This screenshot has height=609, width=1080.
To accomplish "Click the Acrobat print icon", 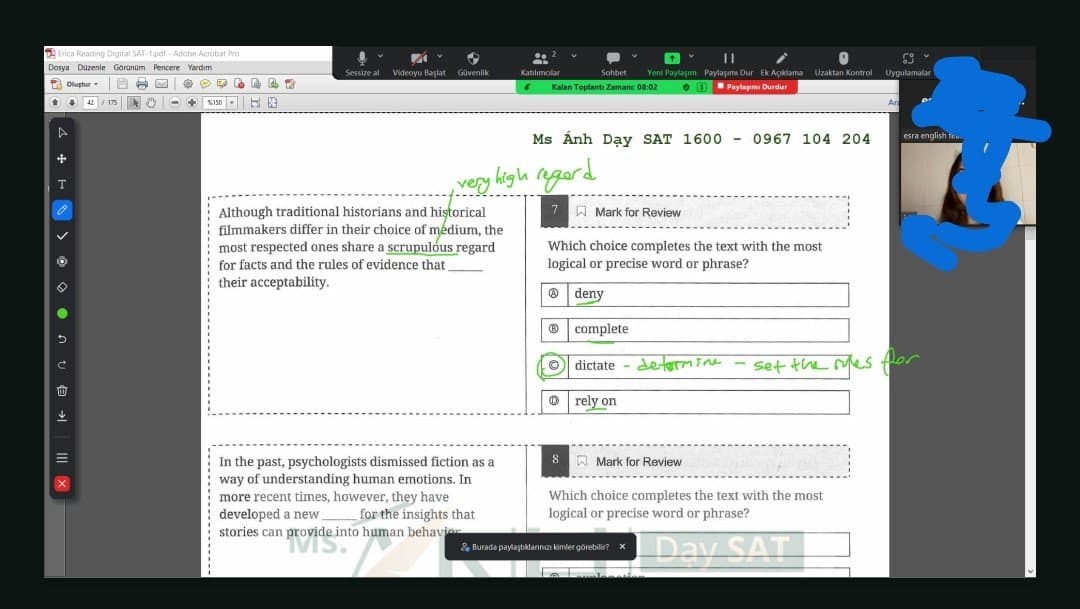I will click(x=142, y=84).
